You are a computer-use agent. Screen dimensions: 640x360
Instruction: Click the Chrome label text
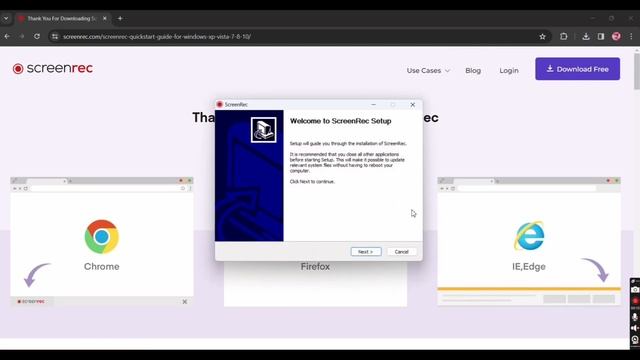point(102,267)
